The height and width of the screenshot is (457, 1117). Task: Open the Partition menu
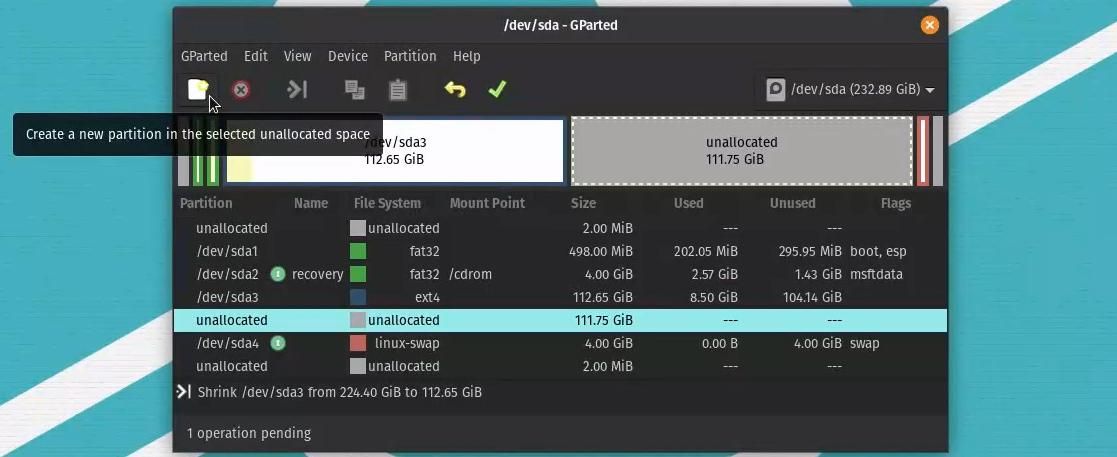[410, 56]
